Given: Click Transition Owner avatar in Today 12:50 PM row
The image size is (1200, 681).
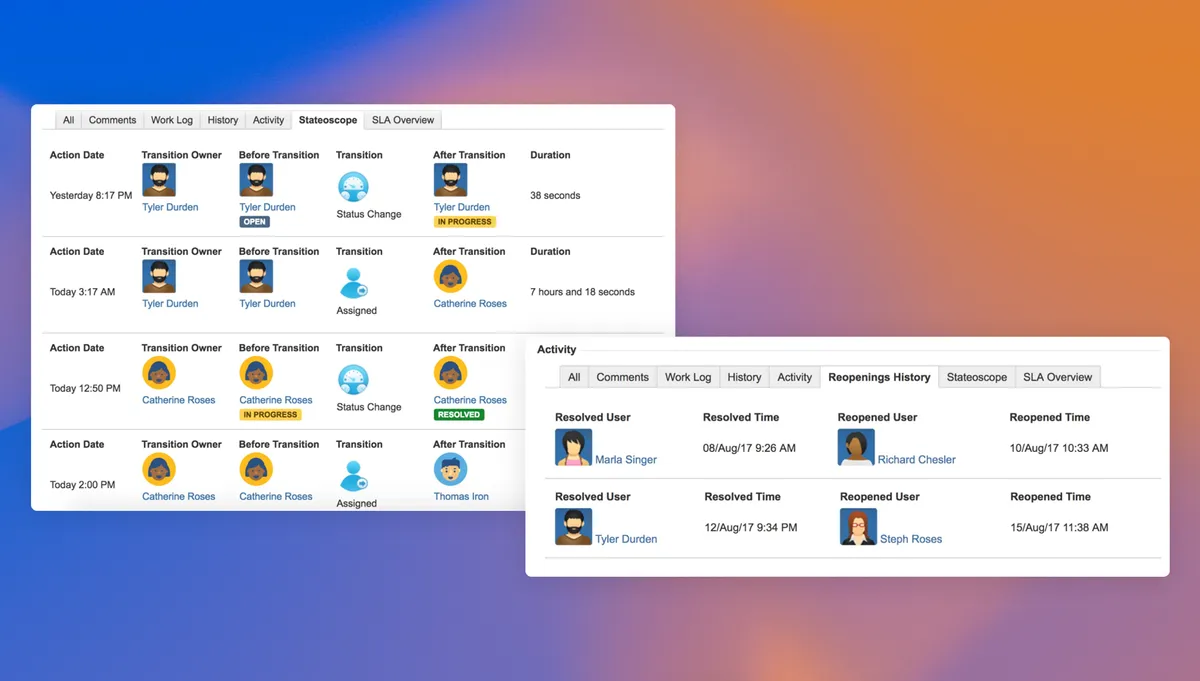Looking at the screenshot, I should [x=159, y=373].
